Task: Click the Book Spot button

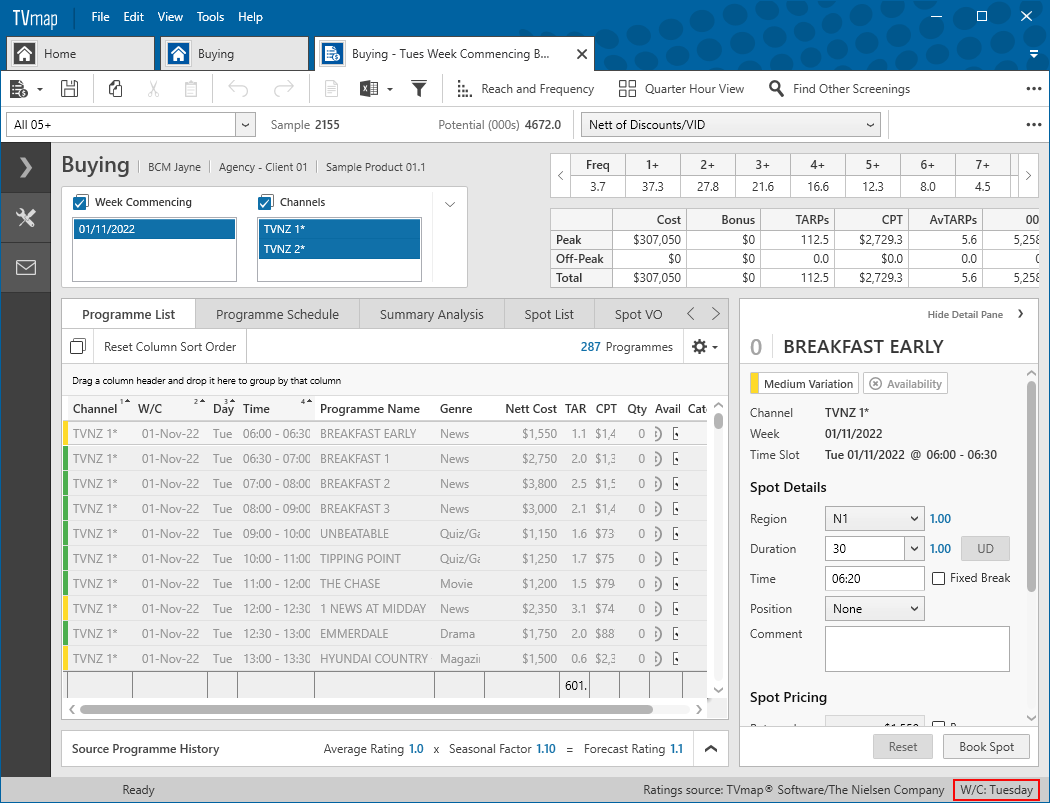Action: [x=986, y=747]
